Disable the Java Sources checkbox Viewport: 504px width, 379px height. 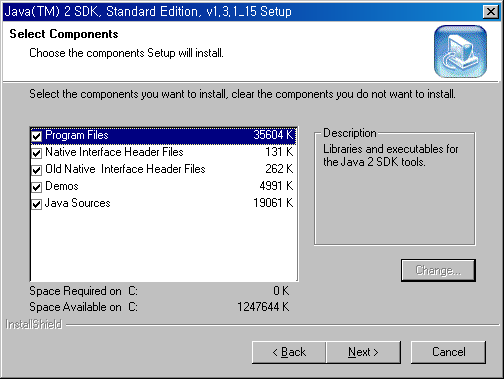[36, 204]
